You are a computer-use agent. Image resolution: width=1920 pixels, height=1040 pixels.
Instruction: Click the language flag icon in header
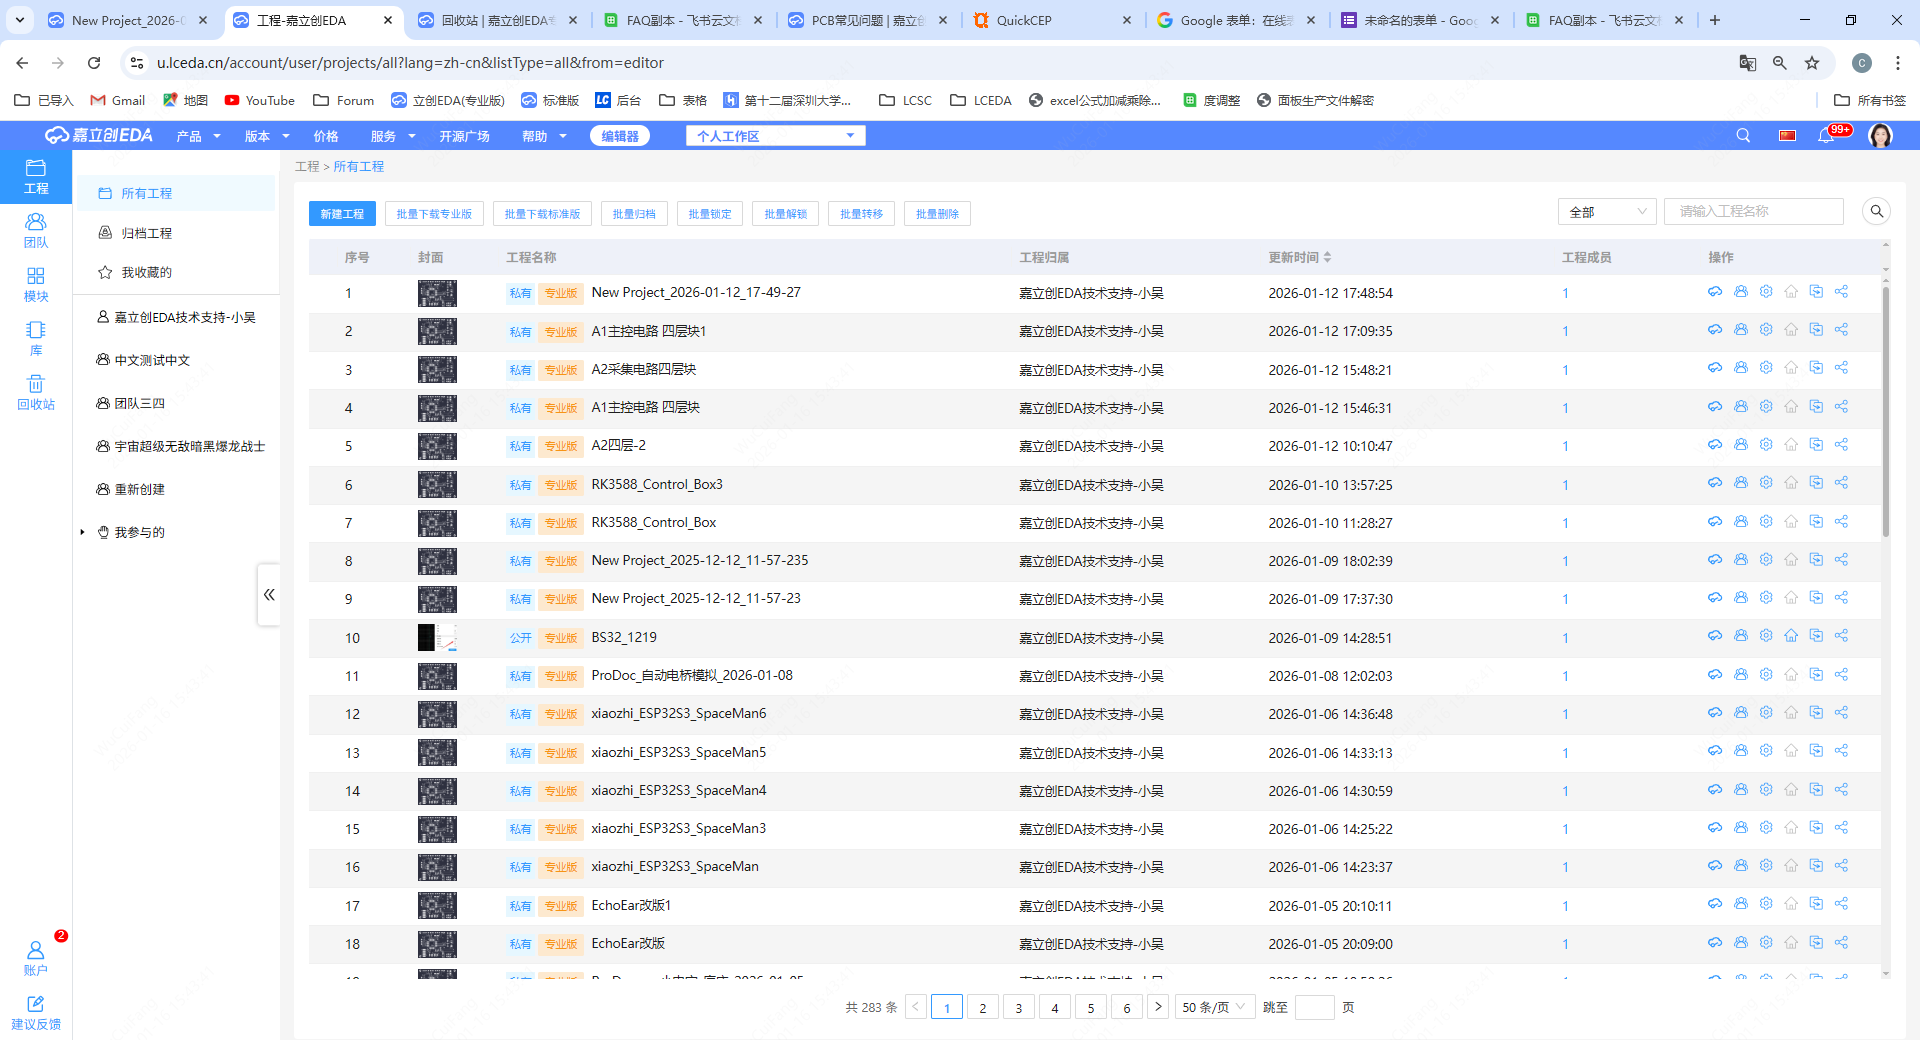(x=1787, y=136)
